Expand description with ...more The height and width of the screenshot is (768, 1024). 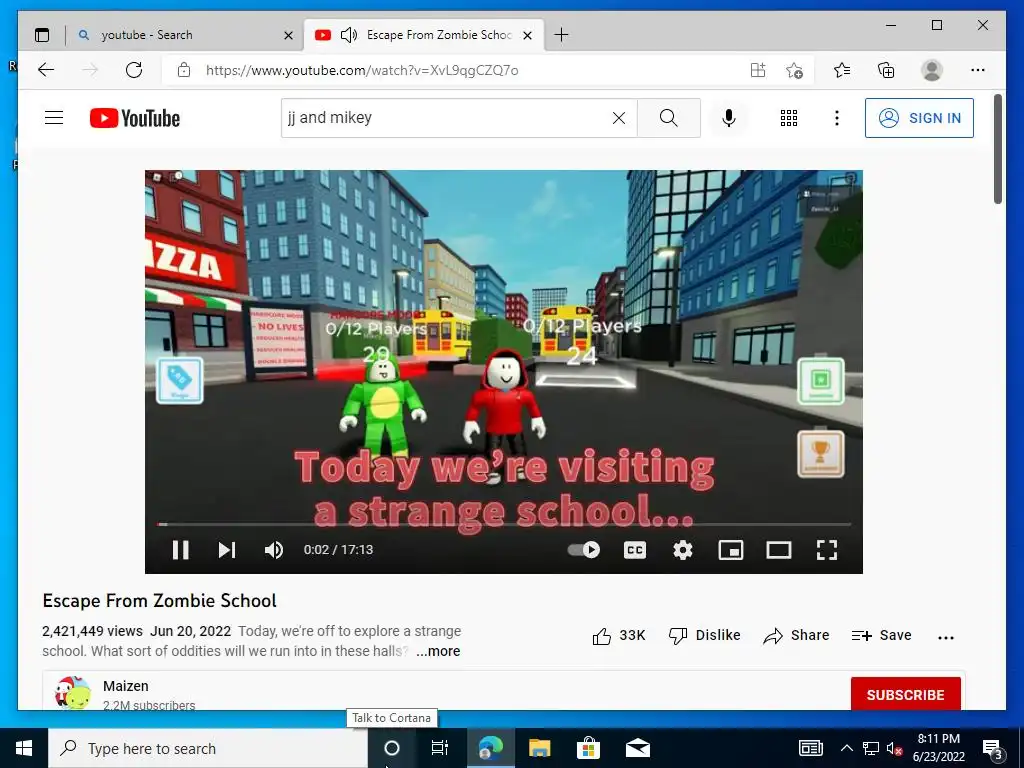point(438,651)
